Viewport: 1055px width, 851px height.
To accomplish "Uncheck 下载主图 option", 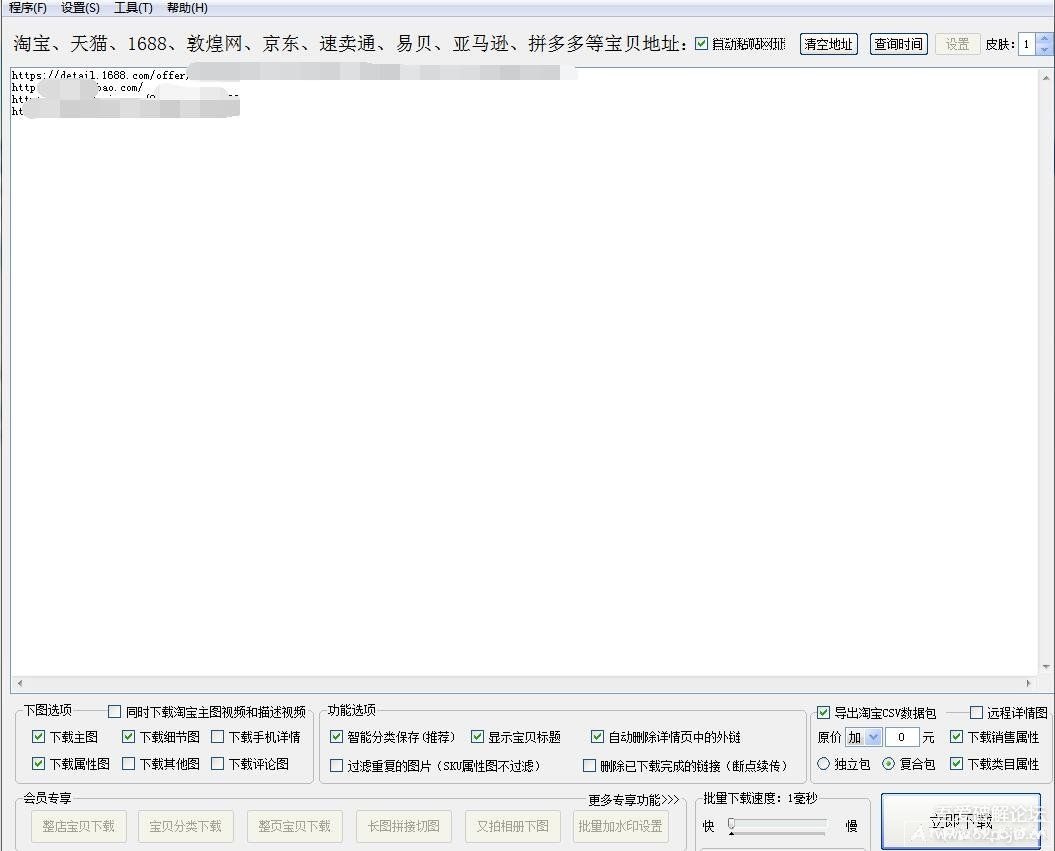I will point(39,737).
